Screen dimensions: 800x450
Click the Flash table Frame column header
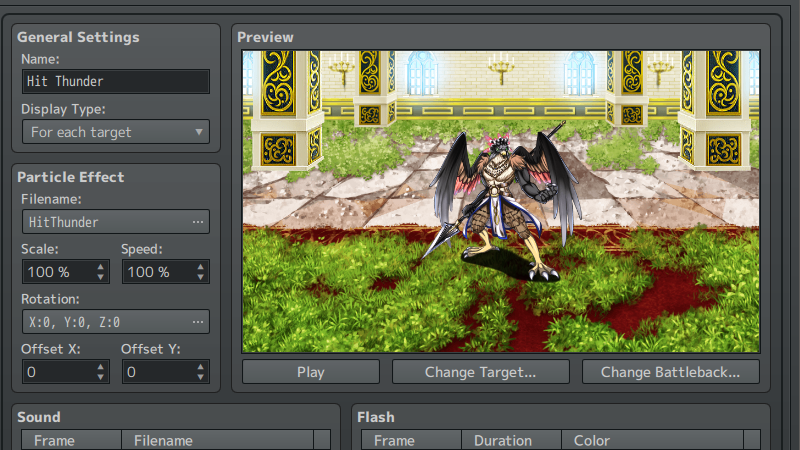411,440
